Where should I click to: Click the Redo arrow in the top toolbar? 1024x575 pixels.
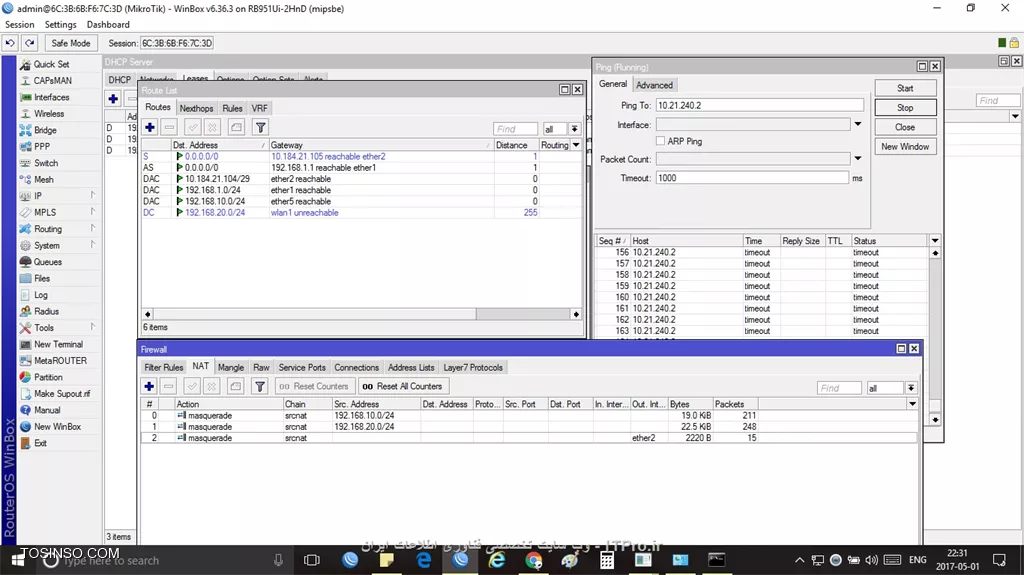(x=30, y=43)
